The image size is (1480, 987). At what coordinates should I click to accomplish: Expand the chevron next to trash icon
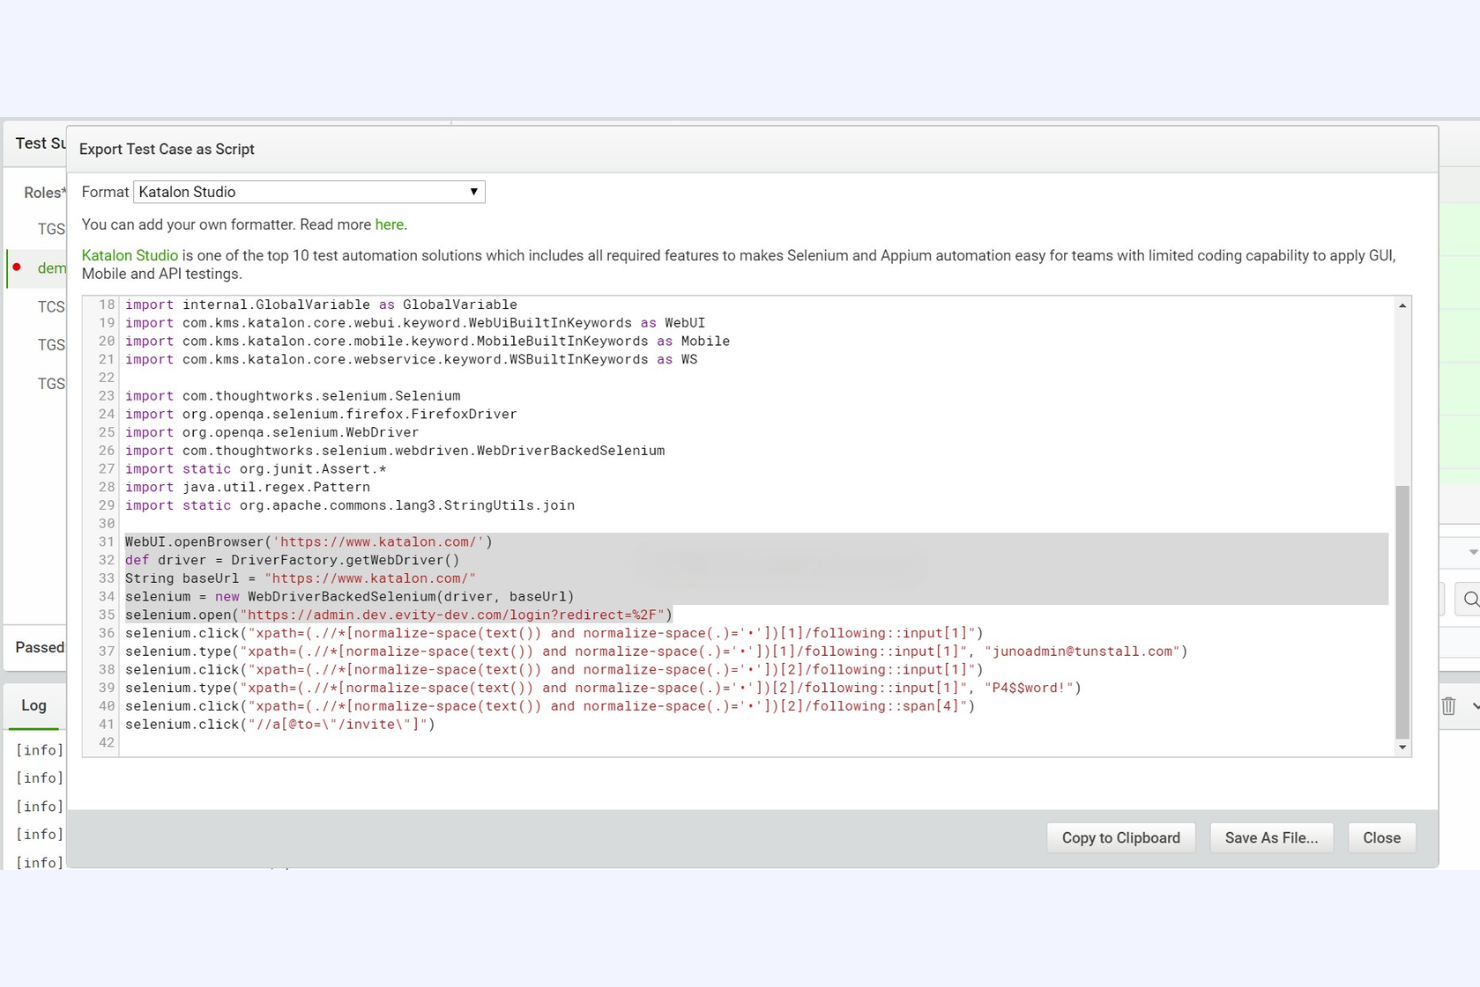(1475, 706)
